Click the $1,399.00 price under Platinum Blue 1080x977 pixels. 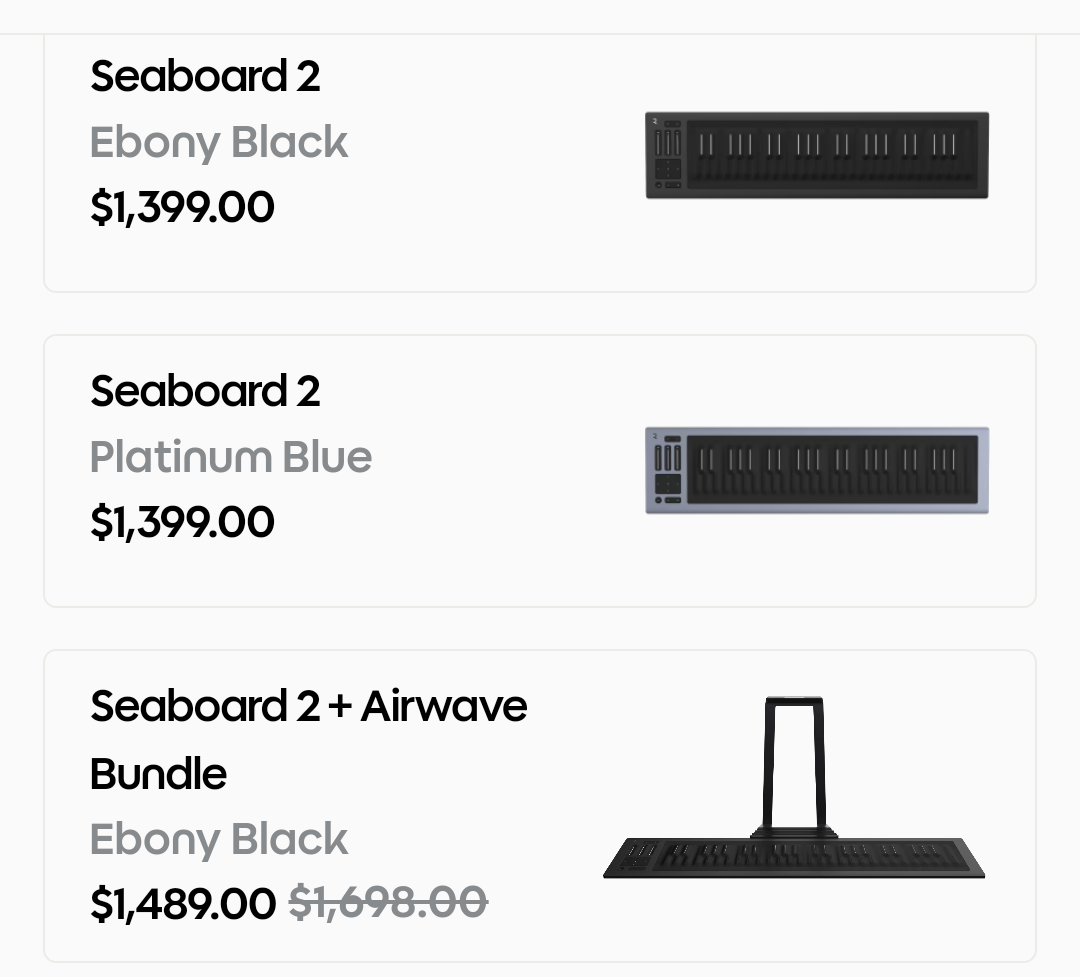[182, 522]
